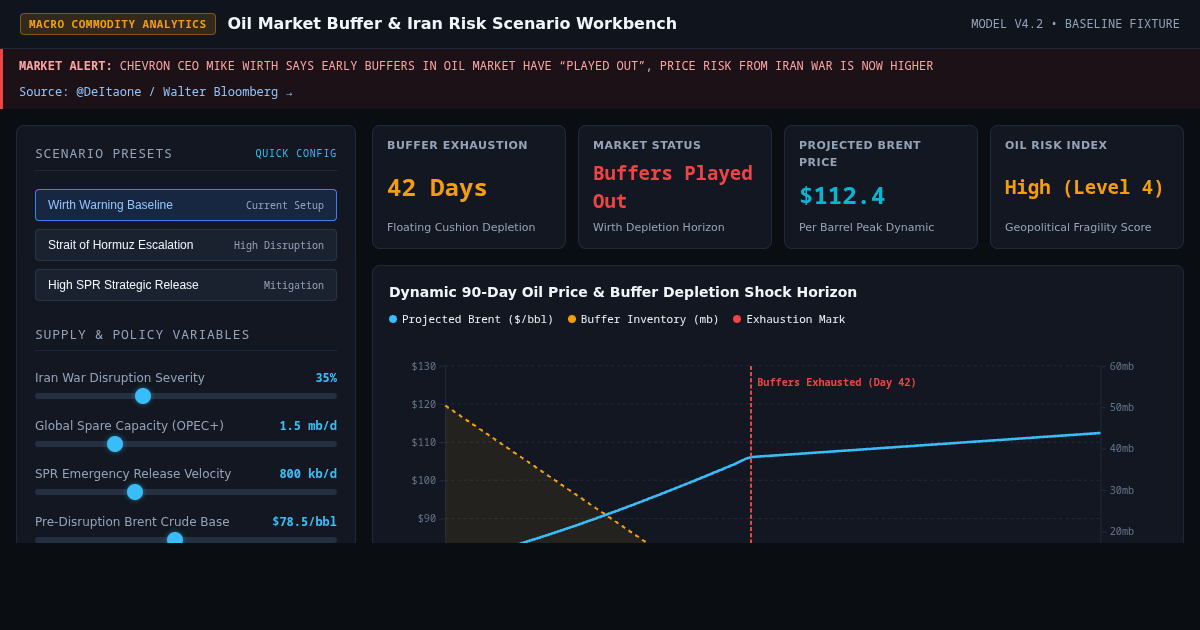Click the Projected Brent Price $112.4 value
The height and width of the screenshot is (630, 1200).
842,196
